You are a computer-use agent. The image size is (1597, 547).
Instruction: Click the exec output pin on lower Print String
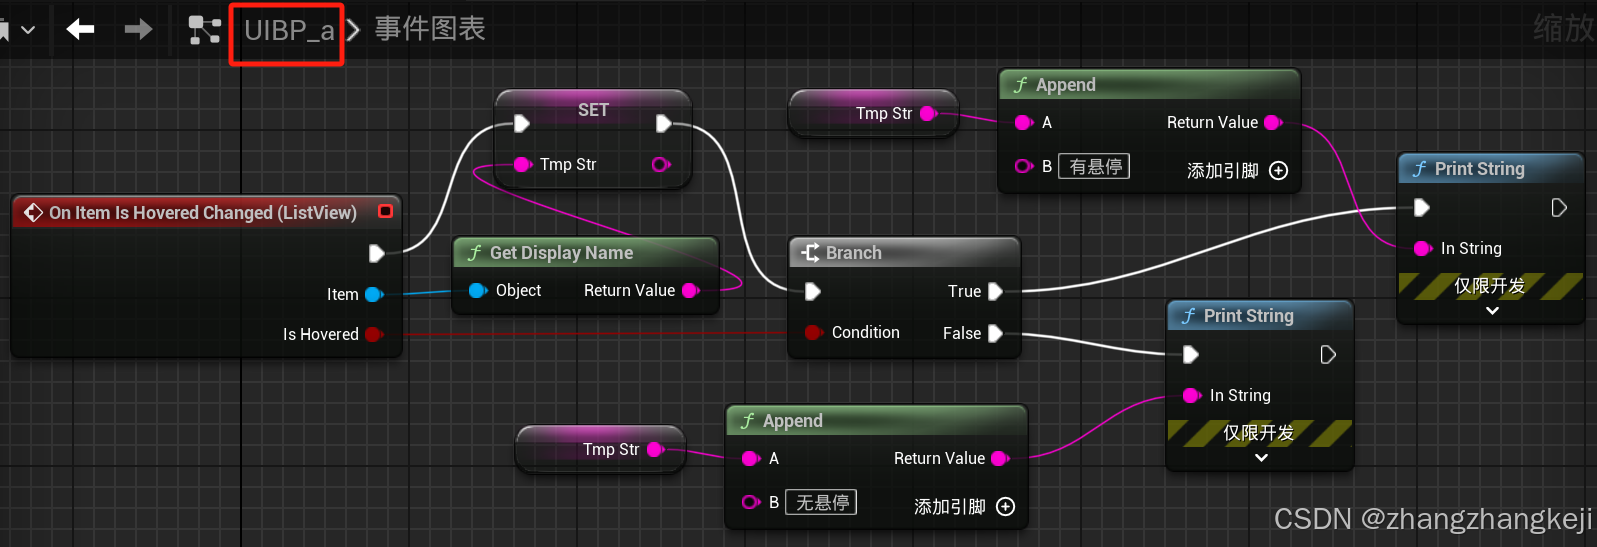pos(1327,354)
